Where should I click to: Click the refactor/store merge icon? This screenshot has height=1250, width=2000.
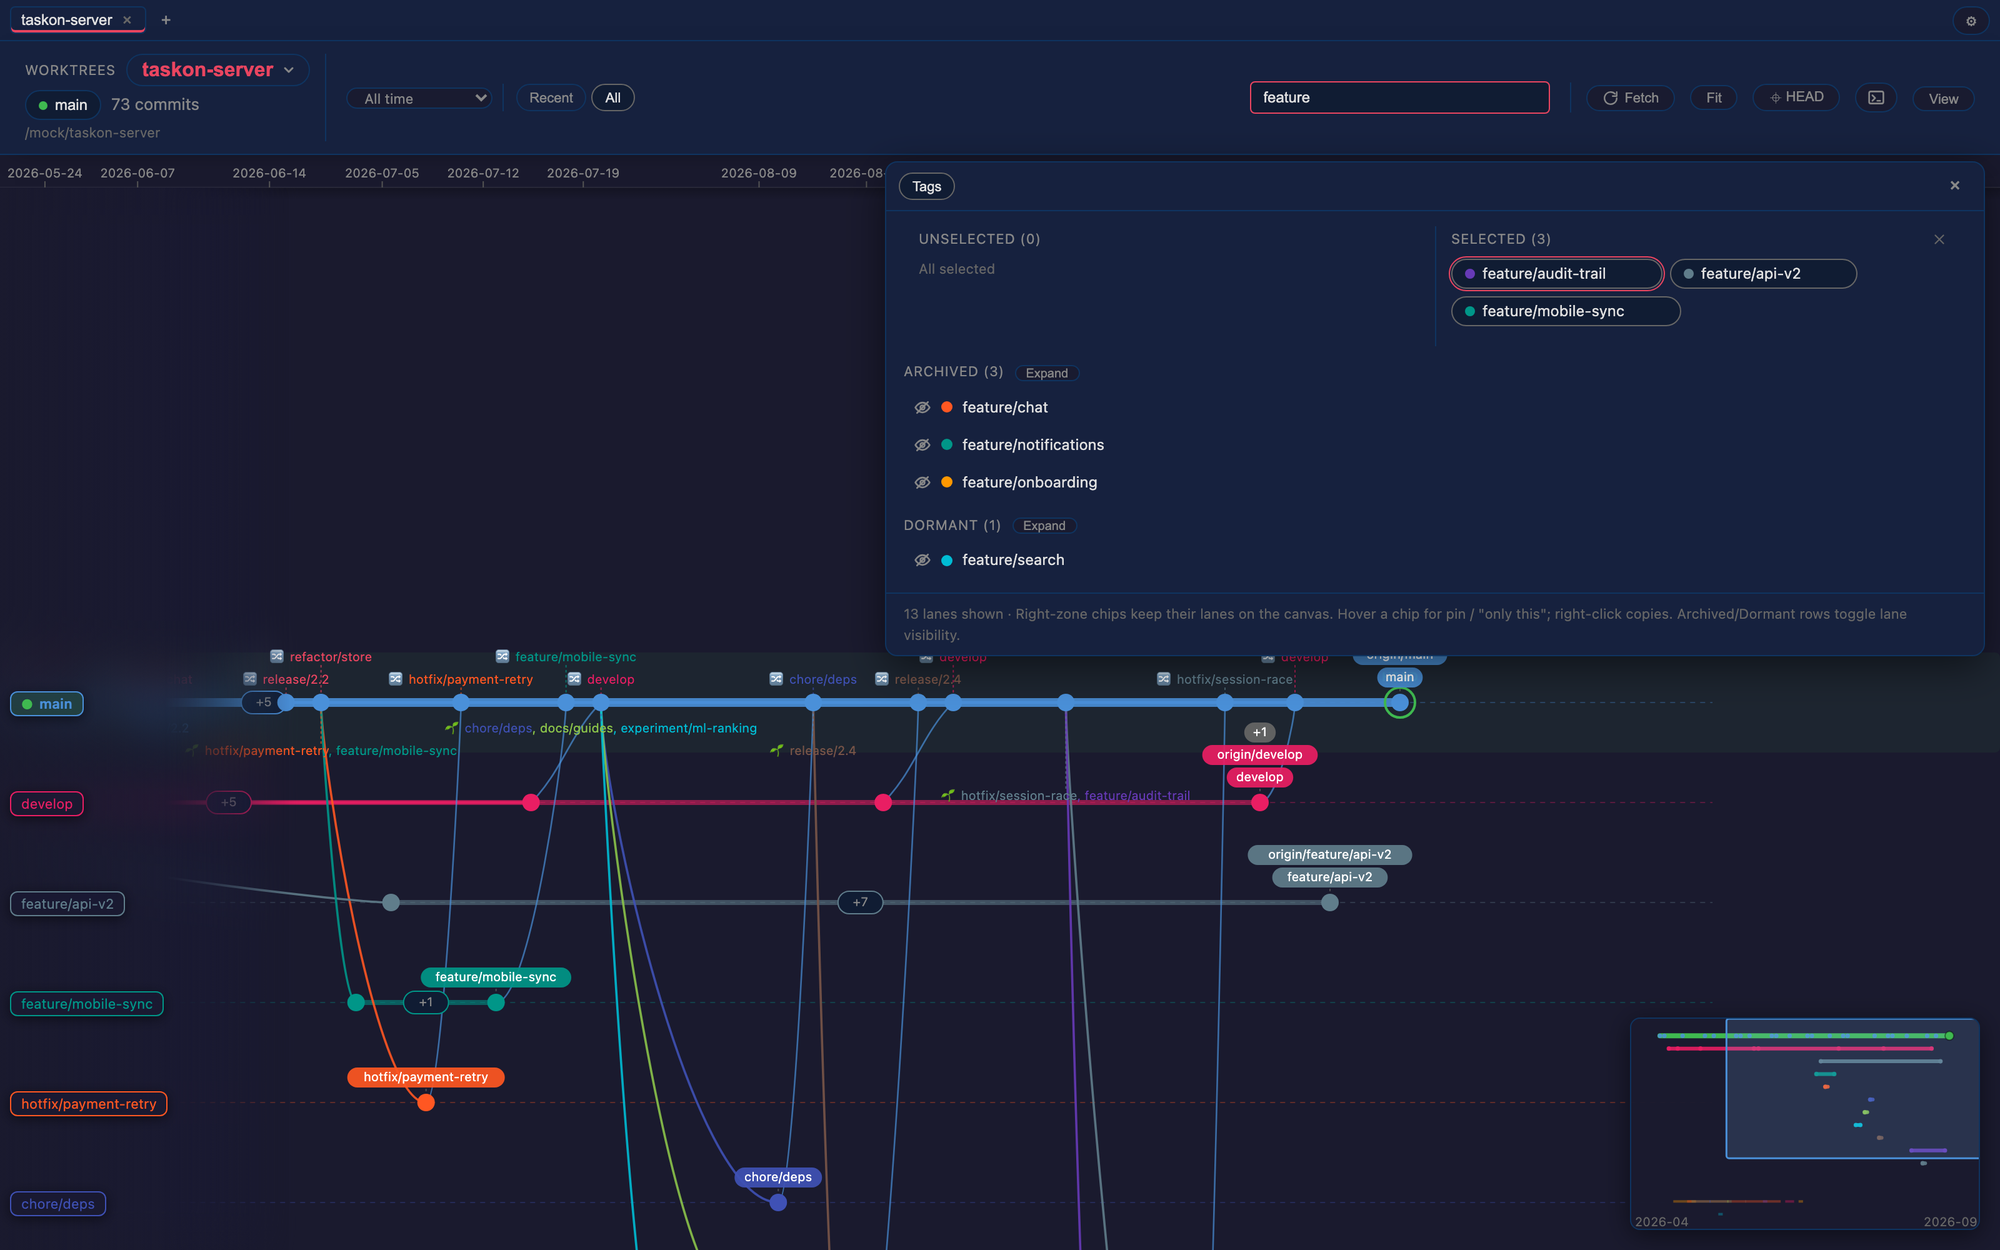(x=277, y=657)
